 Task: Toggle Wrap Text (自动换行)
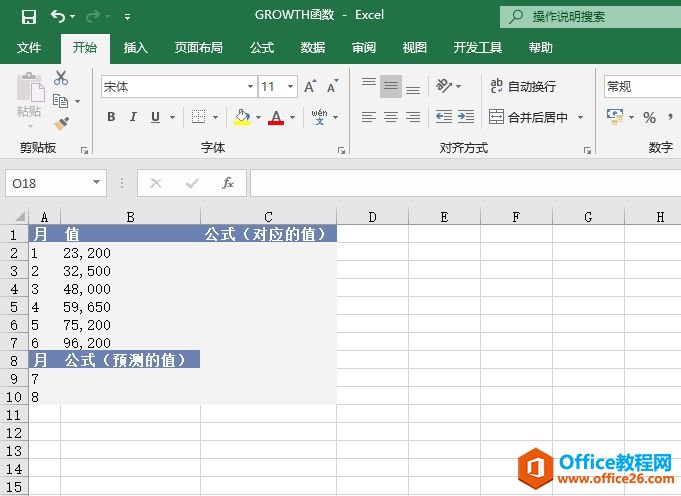[523, 87]
